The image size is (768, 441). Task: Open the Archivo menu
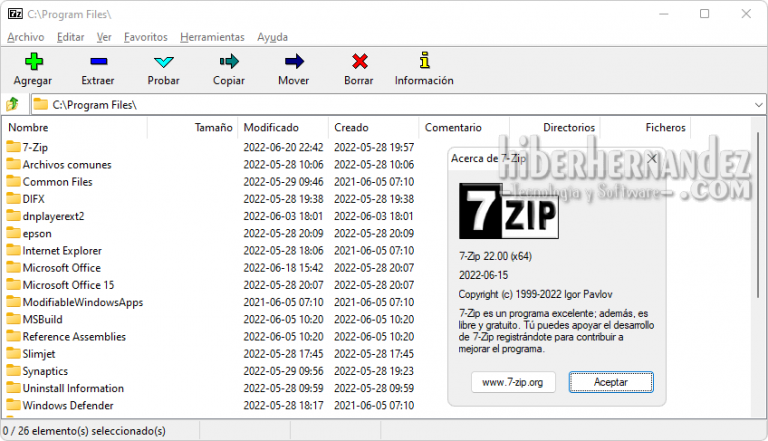click(x=25, y=37)
